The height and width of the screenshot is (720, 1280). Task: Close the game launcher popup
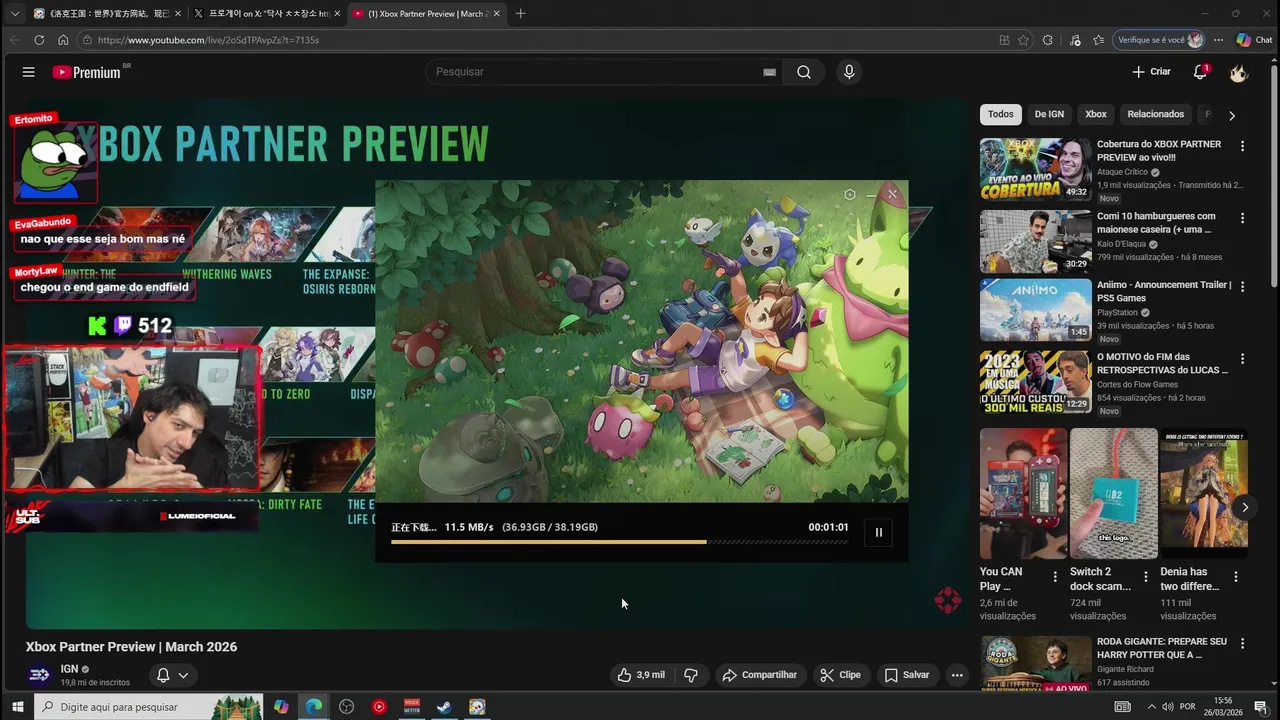click(x=892, y=195)
